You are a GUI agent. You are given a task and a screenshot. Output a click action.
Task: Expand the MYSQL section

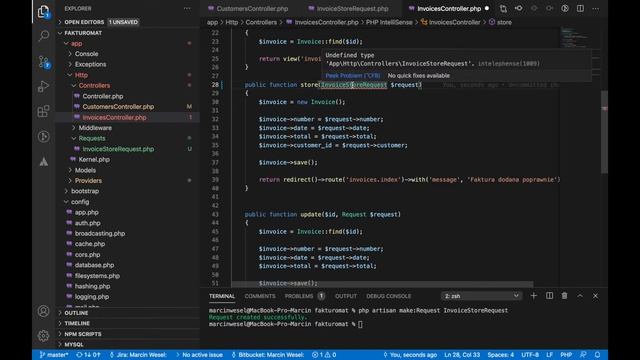128,344
